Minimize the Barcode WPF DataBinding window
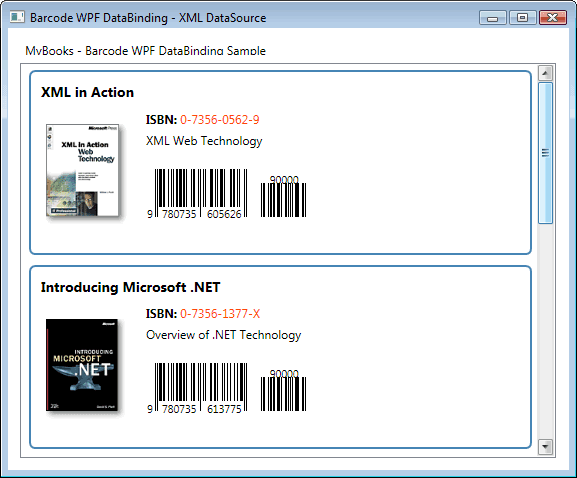 coord(493,18)
